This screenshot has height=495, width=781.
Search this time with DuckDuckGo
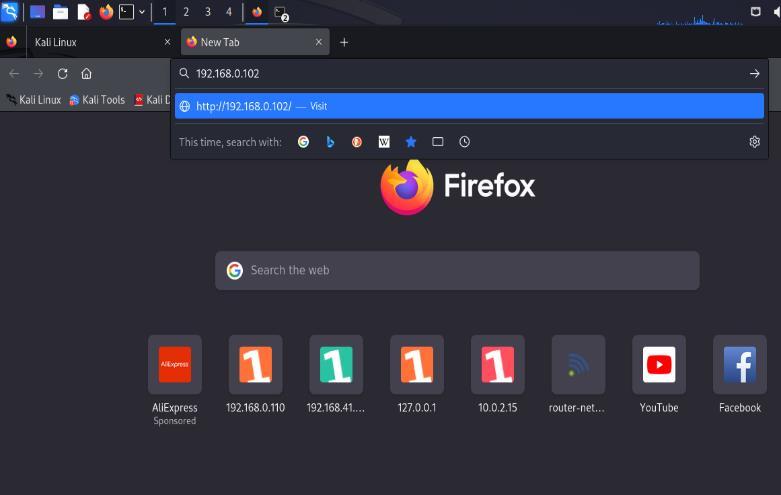coord(357,142)
